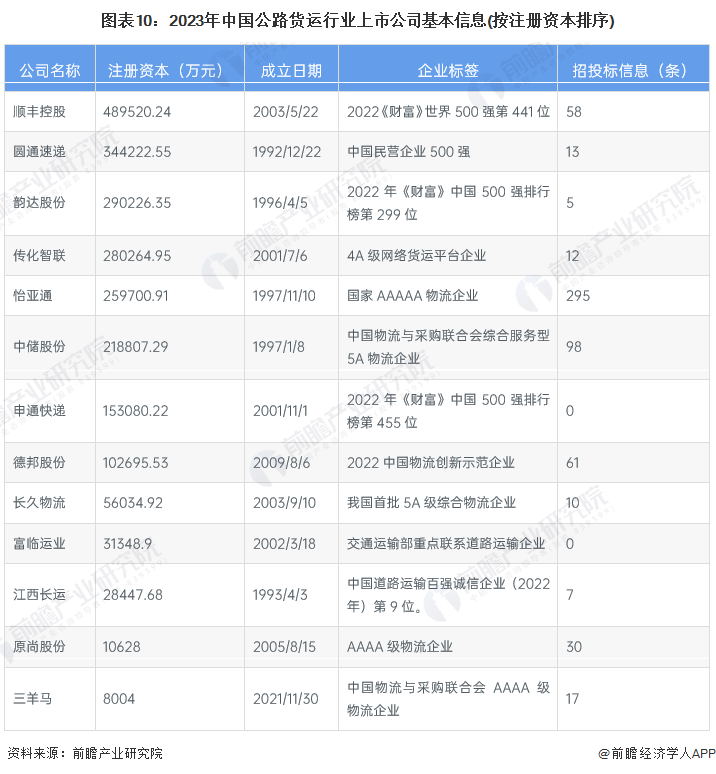The width and height of the screenshot is (716, 774).
Task: Click the capital value 28447.68
Action: pyautogui.click(x=133, y=595)
